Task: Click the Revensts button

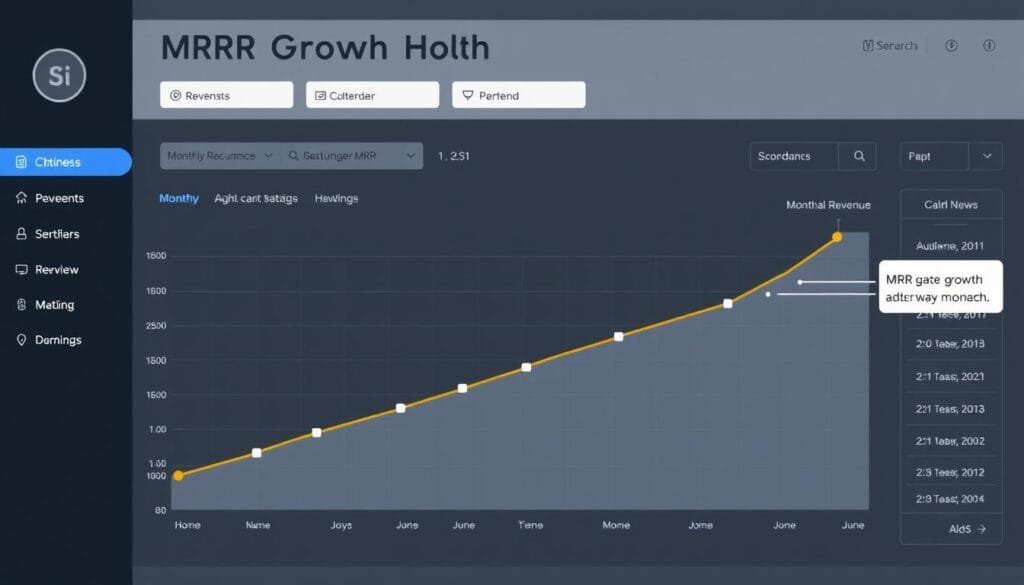Action: click(x=226, y=95)
